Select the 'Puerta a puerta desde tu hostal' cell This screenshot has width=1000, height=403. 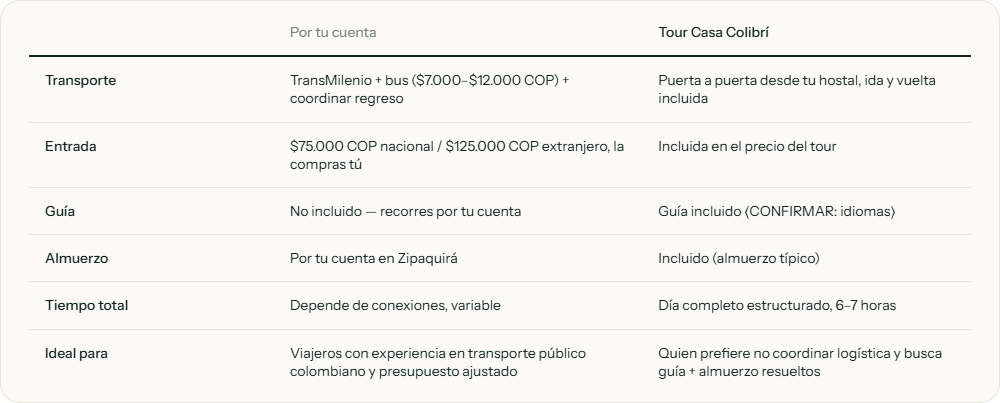tap(797, 89)
